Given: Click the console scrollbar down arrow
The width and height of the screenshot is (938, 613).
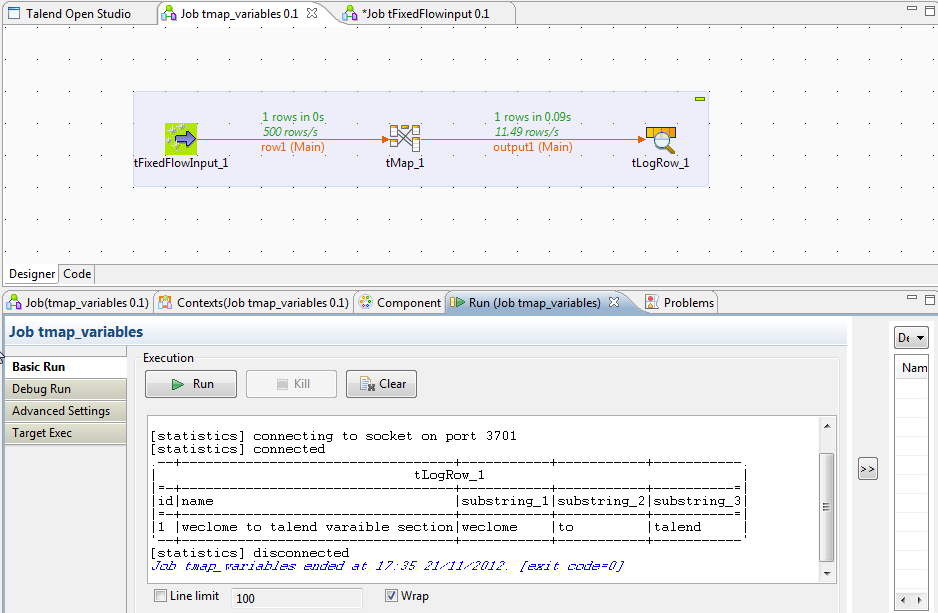Looking at the screenshot, I should 827,574.
